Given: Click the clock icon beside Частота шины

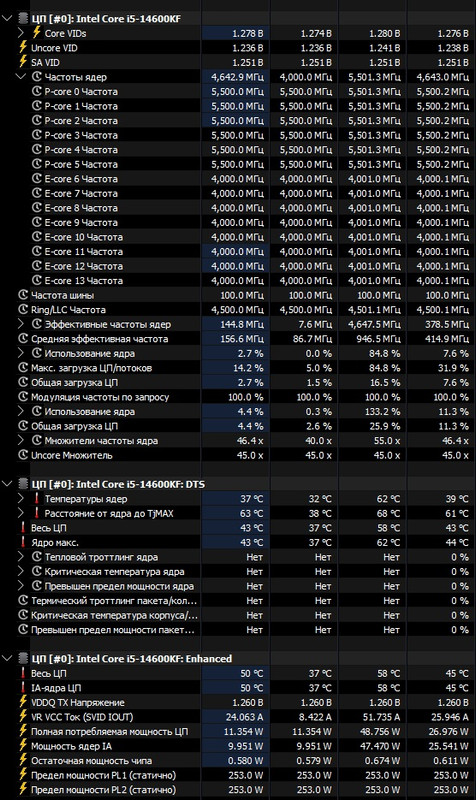Looking at the screenshot, I should [x=23, y=295].
